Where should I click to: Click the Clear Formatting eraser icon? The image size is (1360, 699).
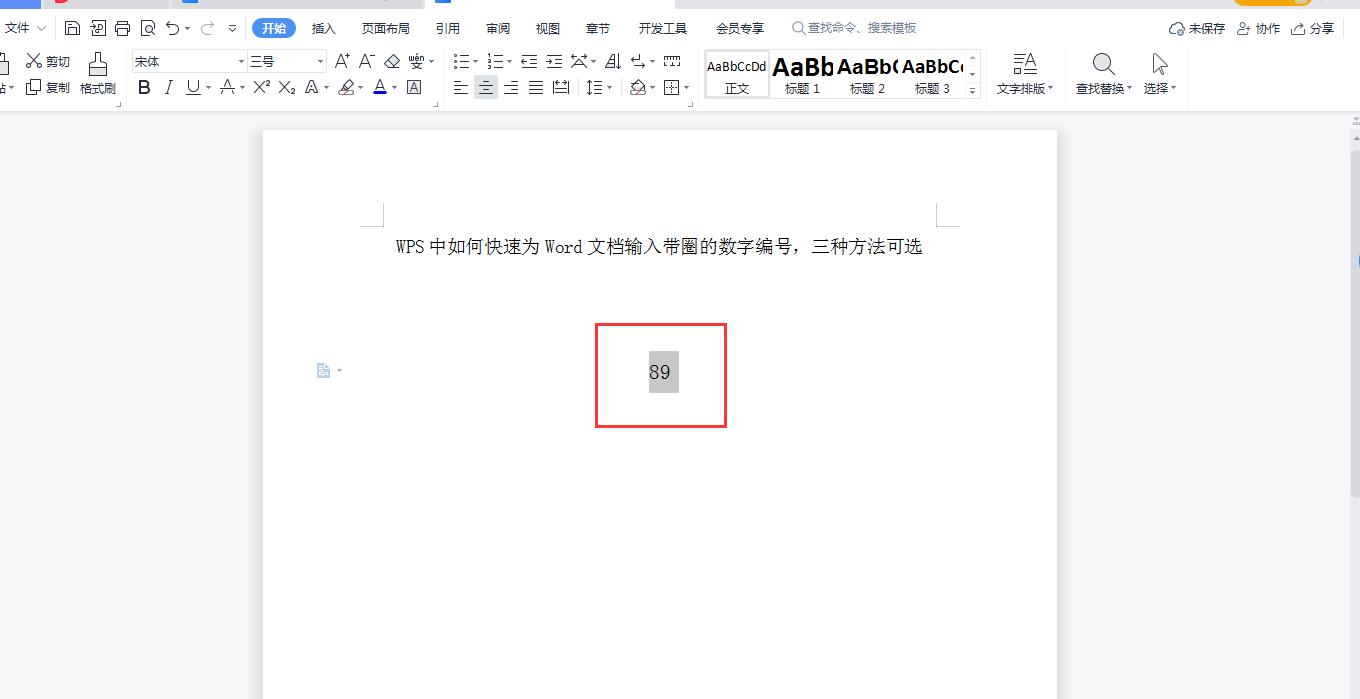(x=392, y=61)
